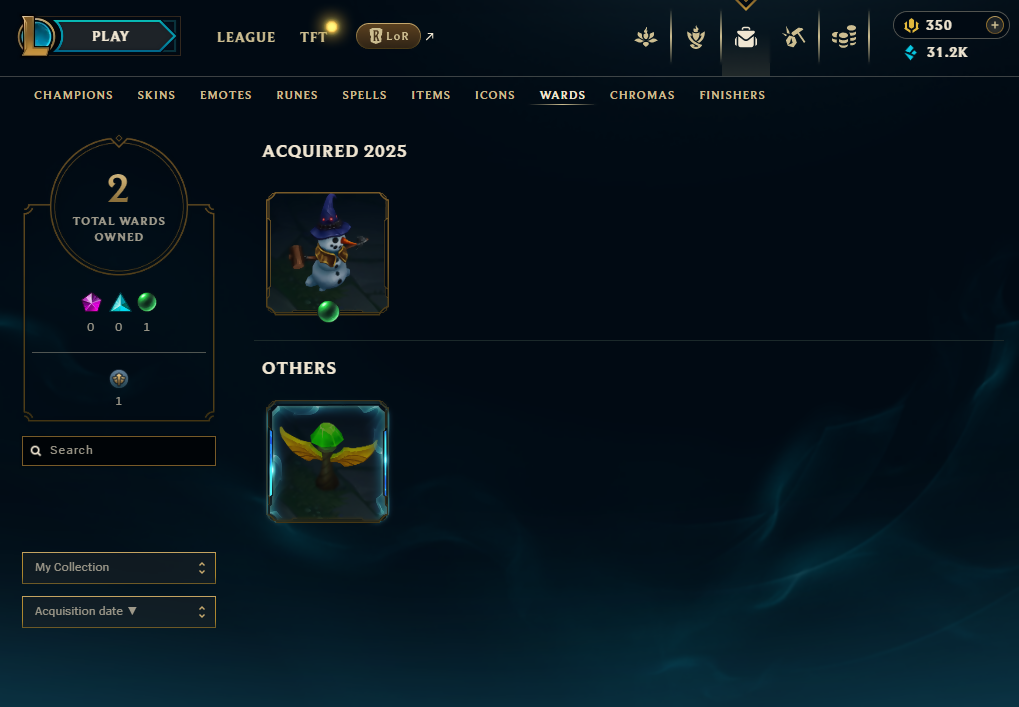Open the Collection briefcase icon

[745, 38]
